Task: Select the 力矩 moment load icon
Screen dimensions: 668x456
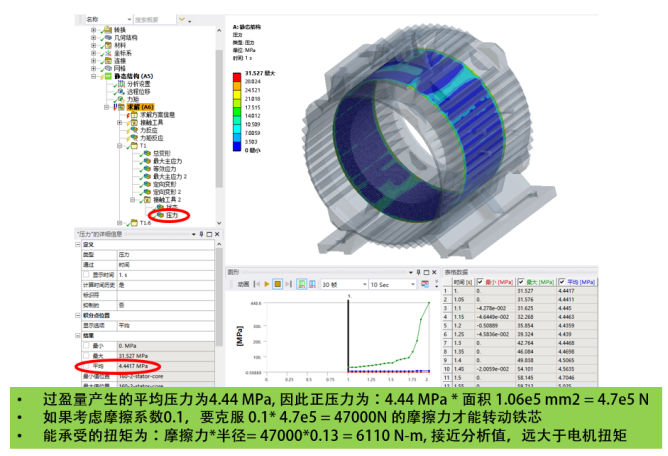Action: point(121,99)
